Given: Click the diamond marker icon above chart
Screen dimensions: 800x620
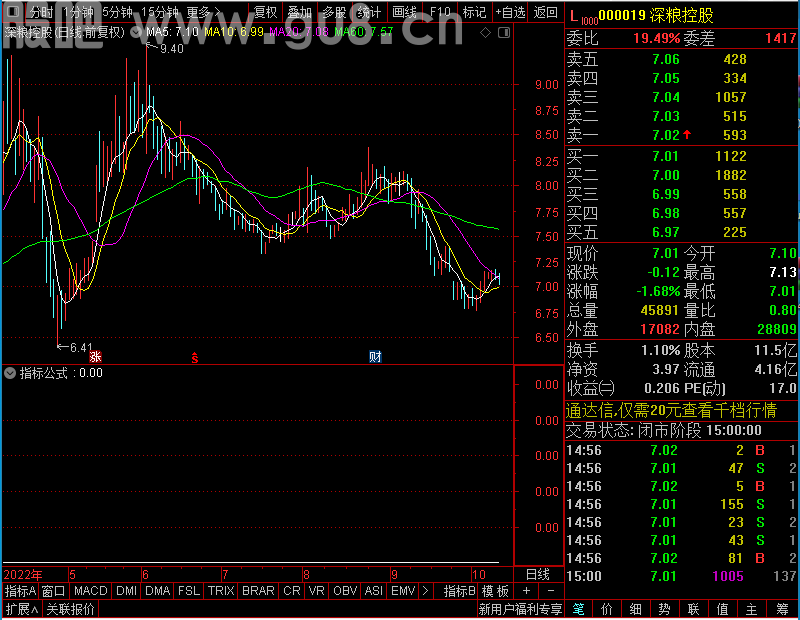Looking at the screenshot, I should click(x=486, y=33).
